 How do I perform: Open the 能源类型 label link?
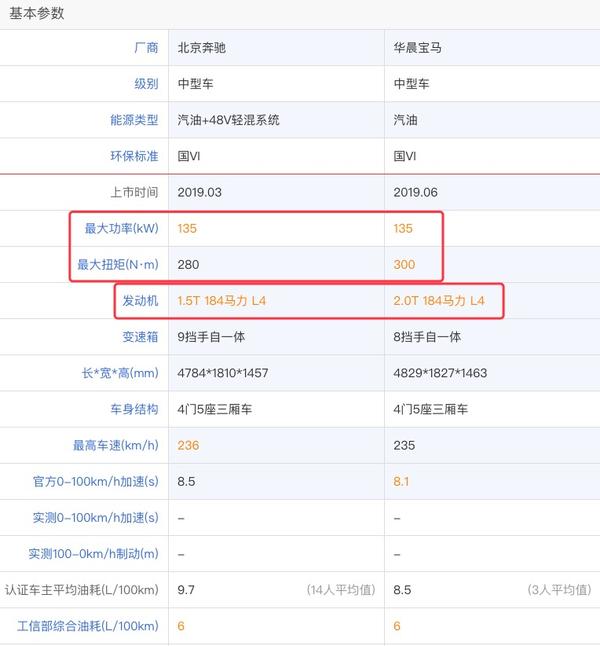tap(134, 120)
